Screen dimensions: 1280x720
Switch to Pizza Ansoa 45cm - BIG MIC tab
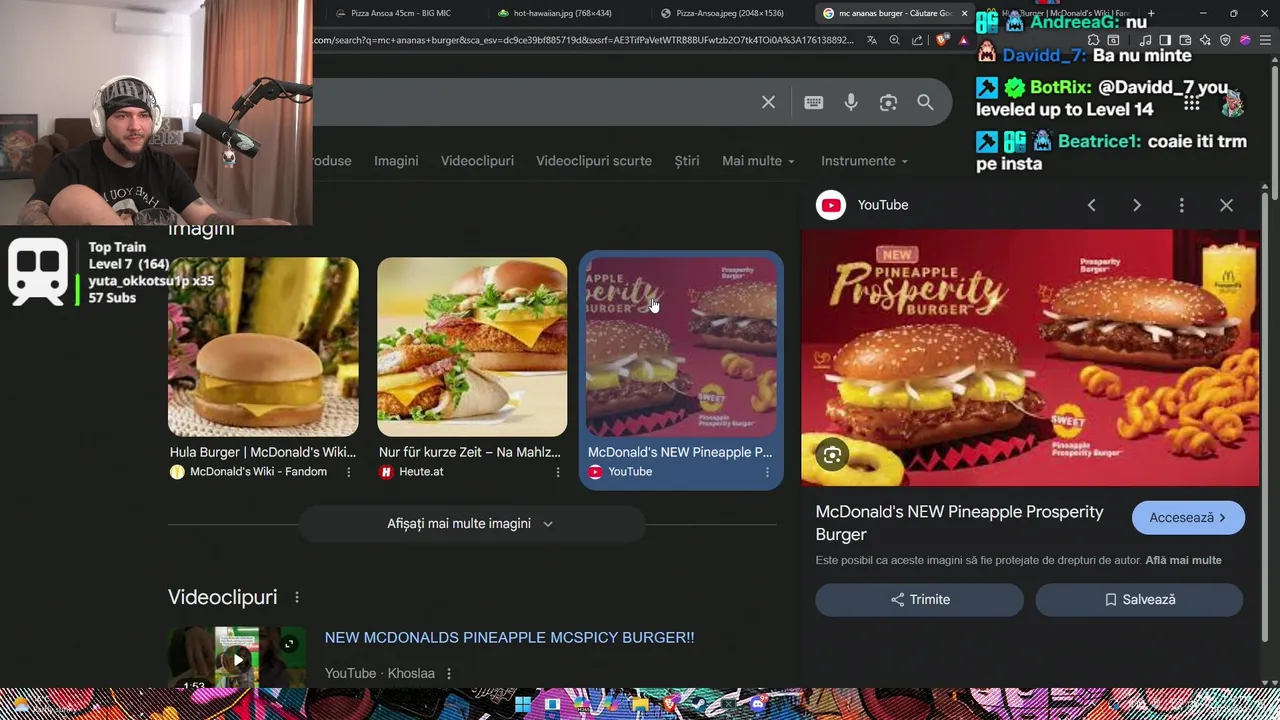400,13
